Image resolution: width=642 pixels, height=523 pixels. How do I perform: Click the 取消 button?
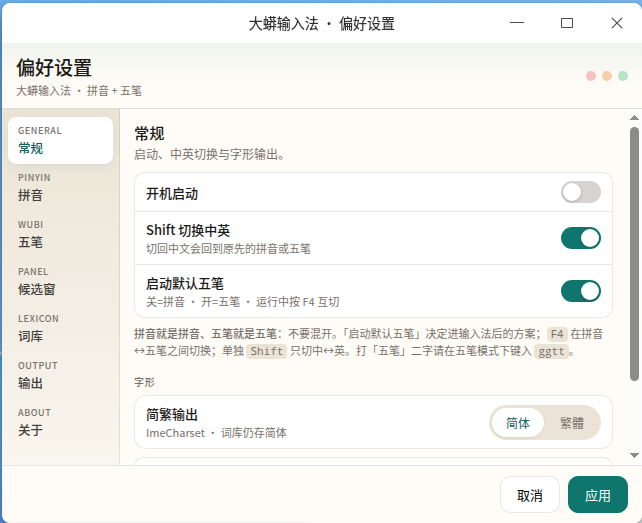529,495
